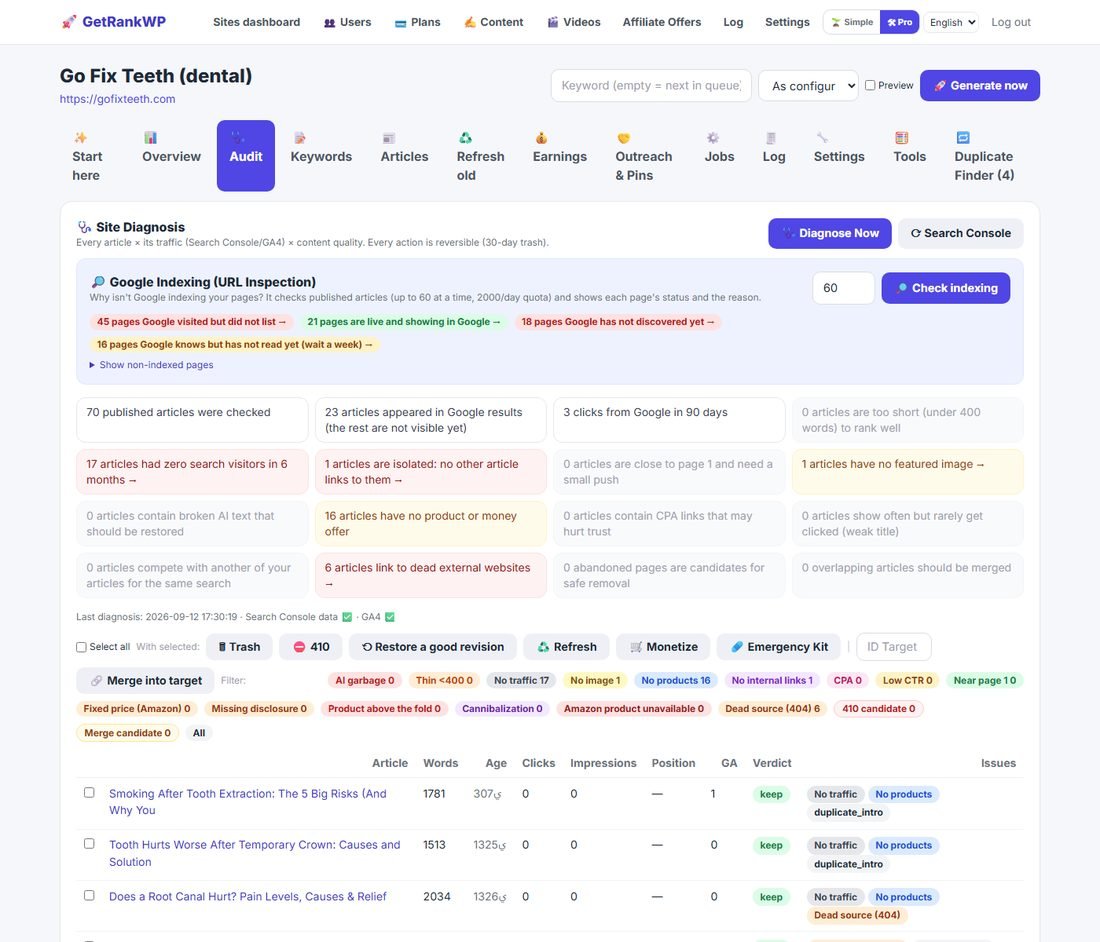Screen dimensions: 1100x942
Task: Select the Smoking After Tooth Extraction row checkbox
Action: coord(89,793)
